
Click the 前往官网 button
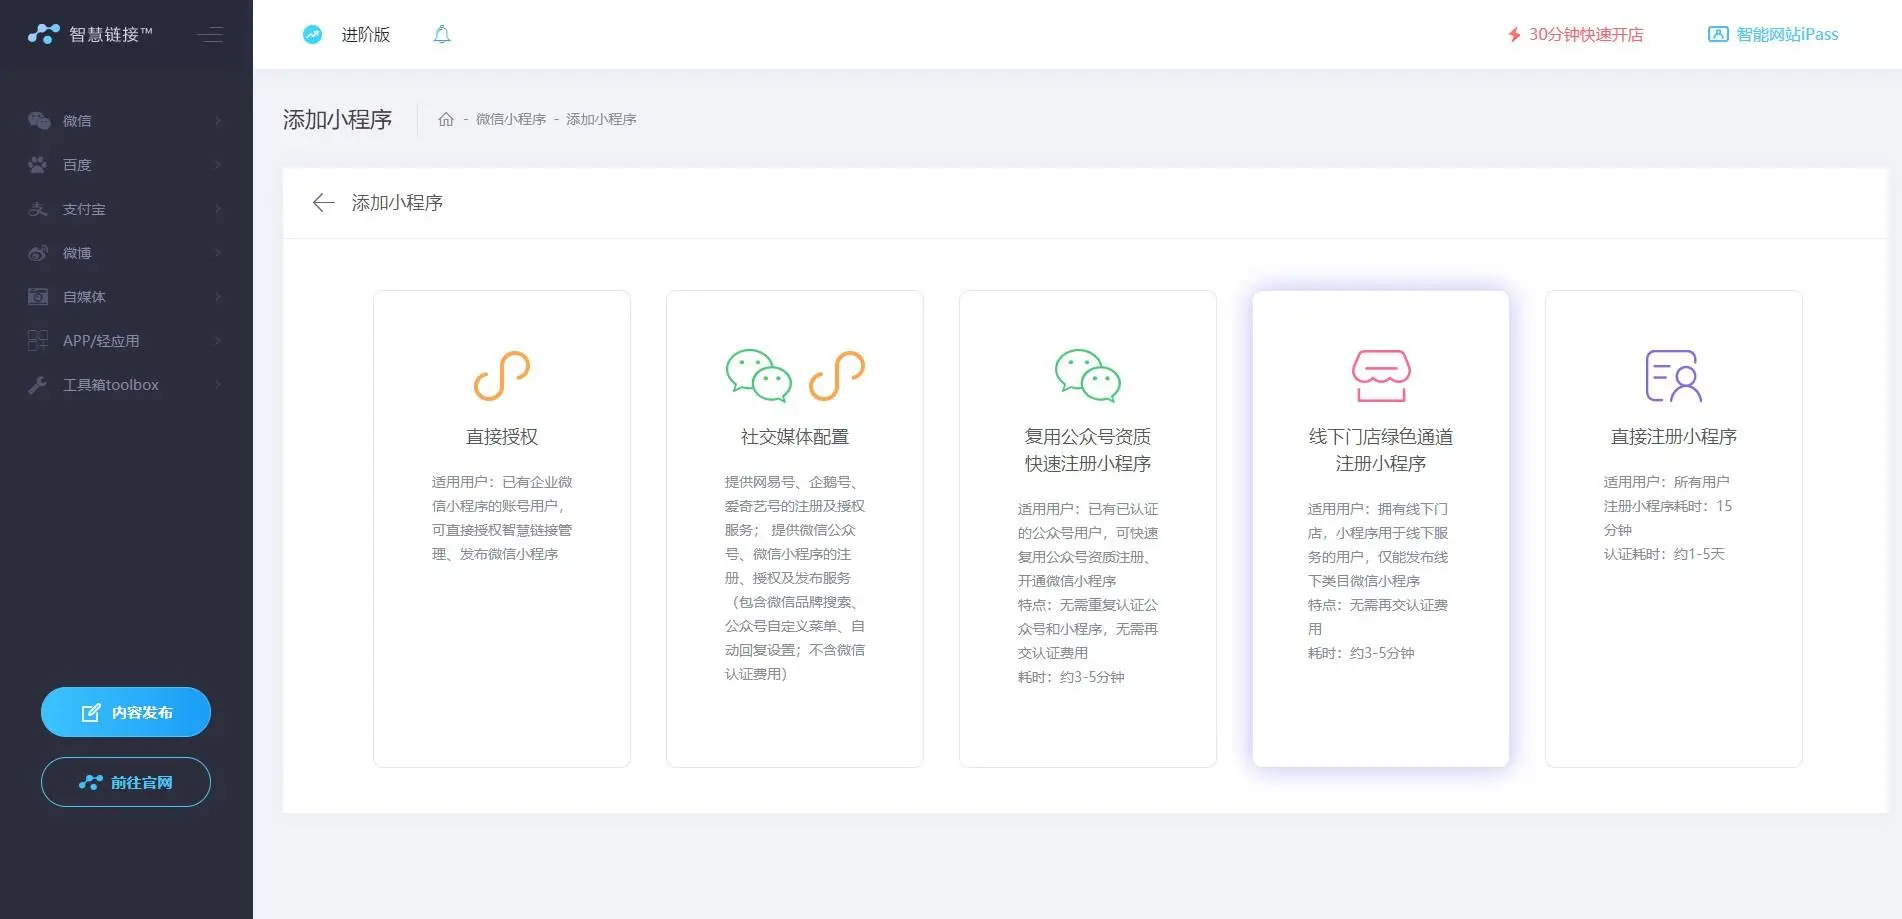point(126,782)
